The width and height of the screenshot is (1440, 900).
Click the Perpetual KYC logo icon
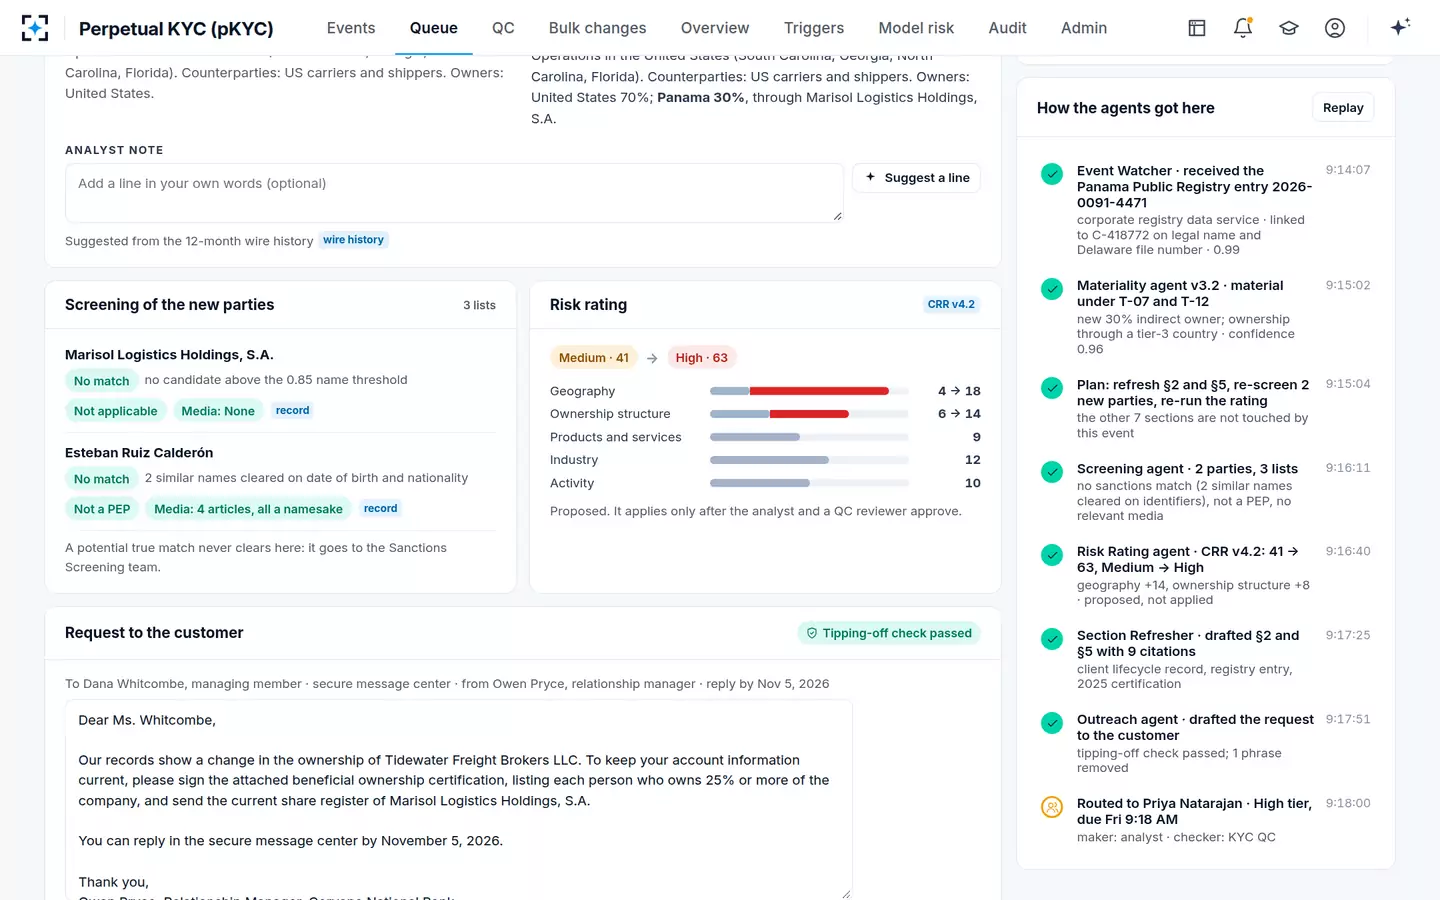(35, 28)
